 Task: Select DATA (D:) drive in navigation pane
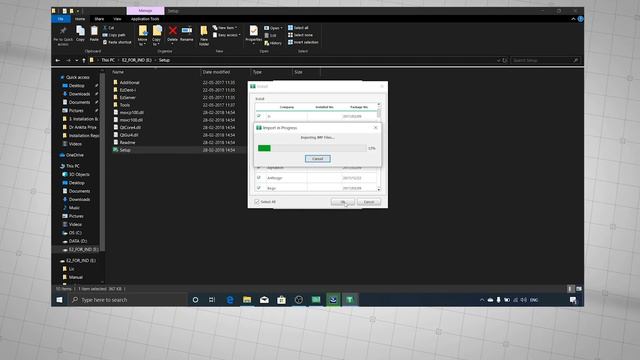(x=78, y=241)
